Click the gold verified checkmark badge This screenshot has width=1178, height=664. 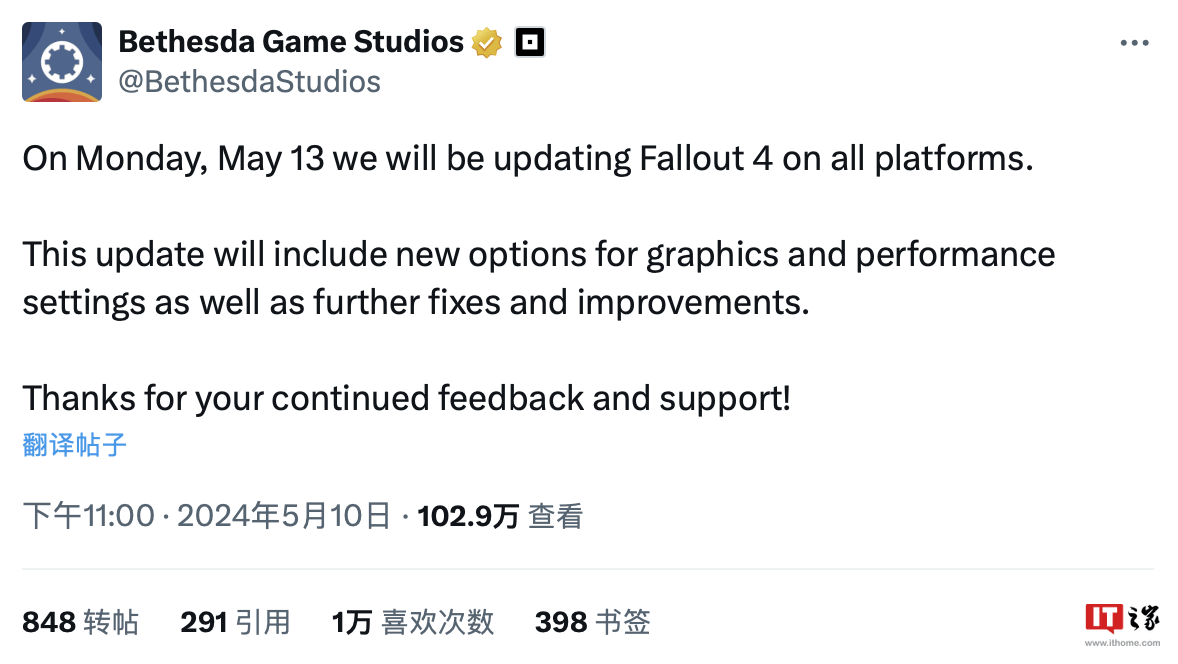pos(487,43)
